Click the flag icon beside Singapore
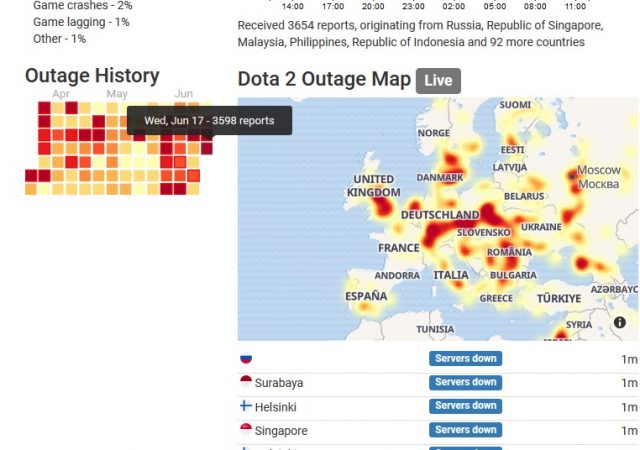The height and width of the screenshot is (450, 640). (246, 430)
